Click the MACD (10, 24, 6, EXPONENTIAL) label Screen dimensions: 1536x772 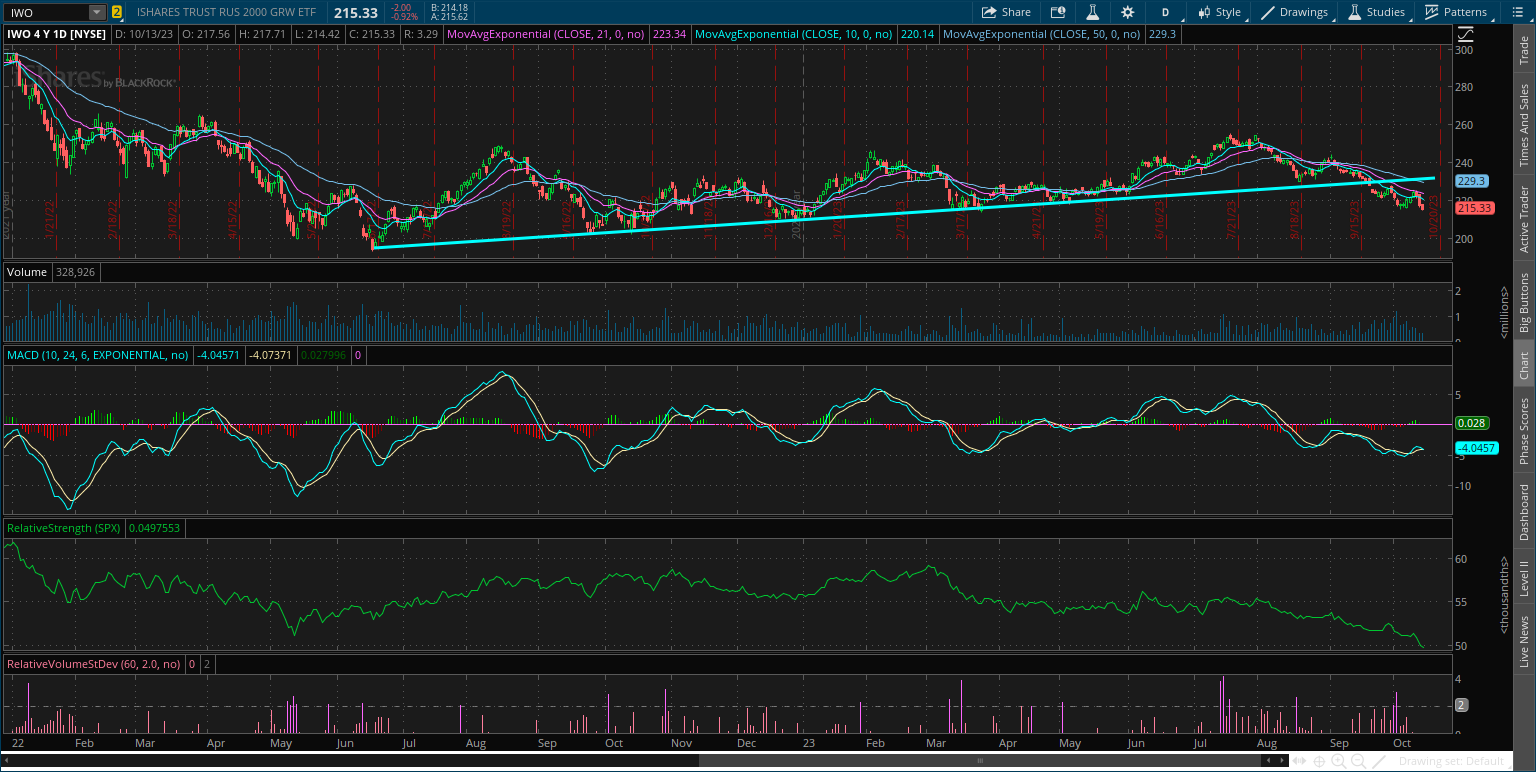tap(98, 354)
